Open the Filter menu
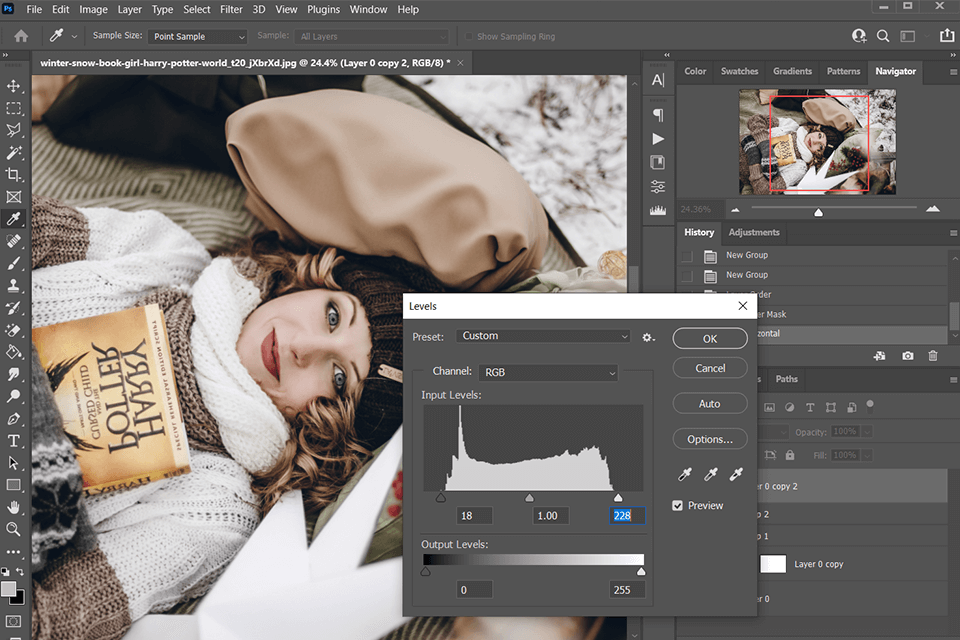960x640 pixels. (x=231, y=10)
